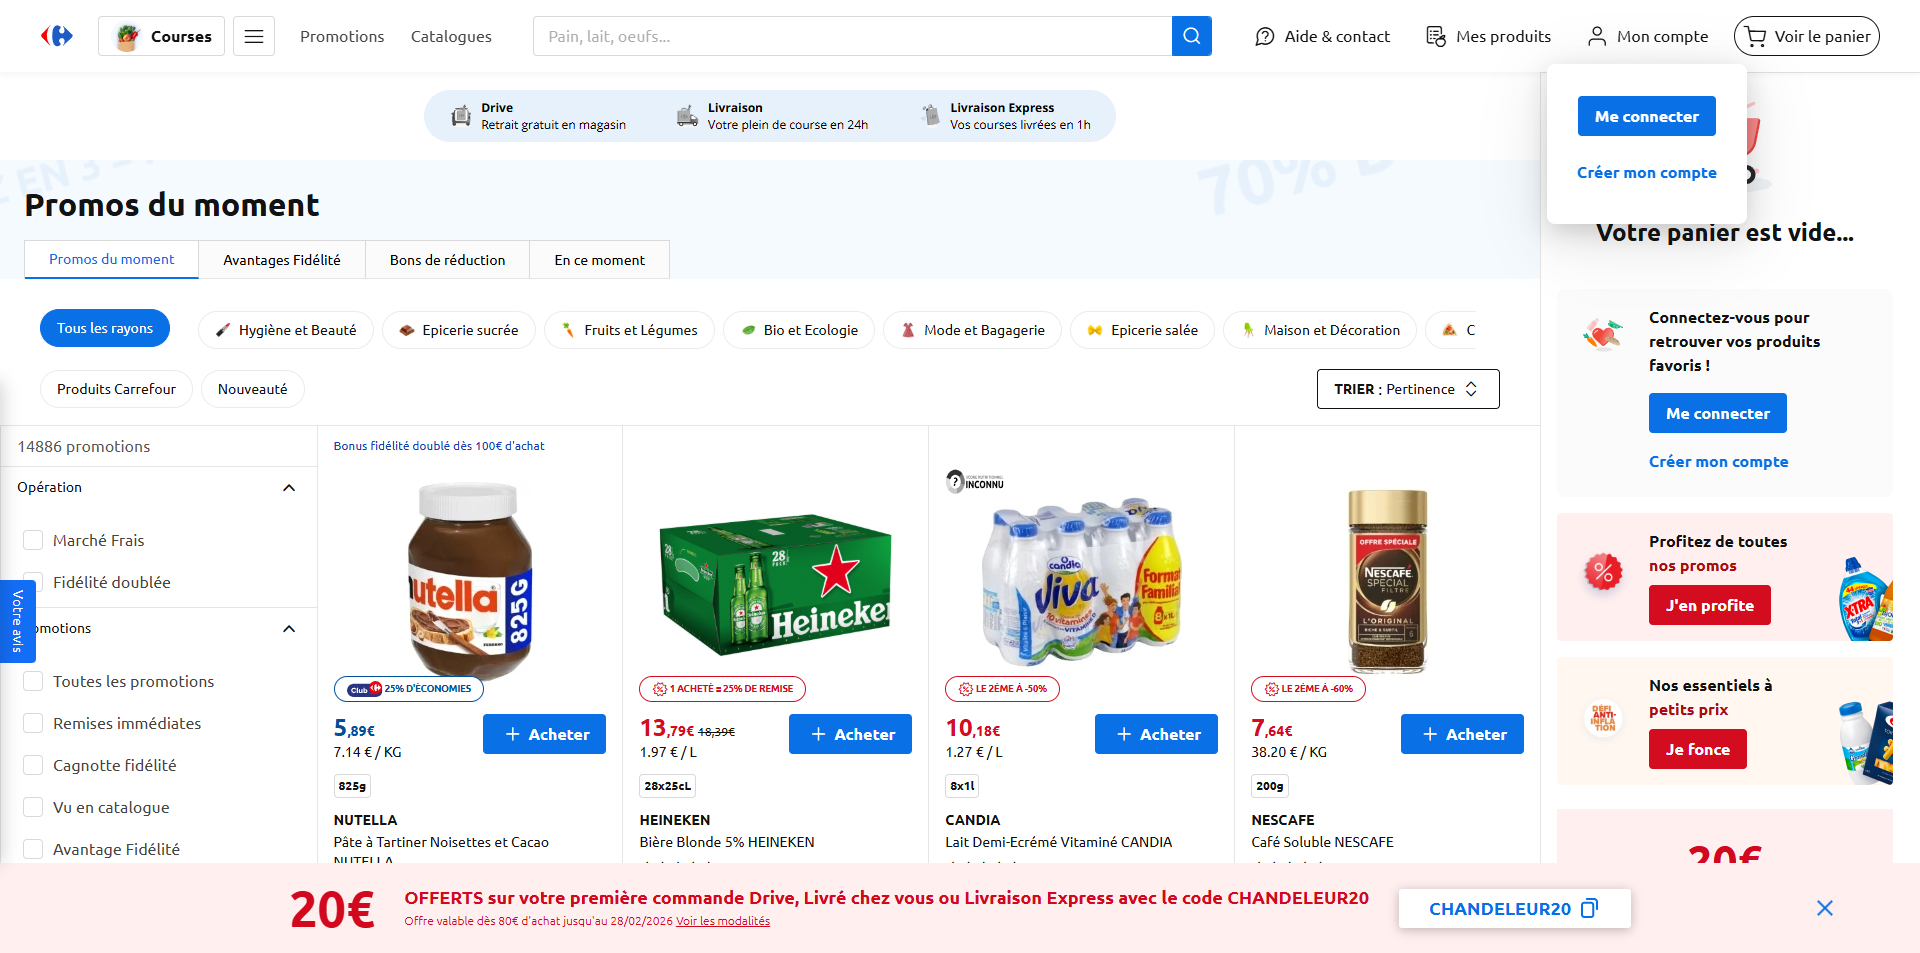Click the Drive pickup icon
The image size is (1920, 953).
point(461,116)
